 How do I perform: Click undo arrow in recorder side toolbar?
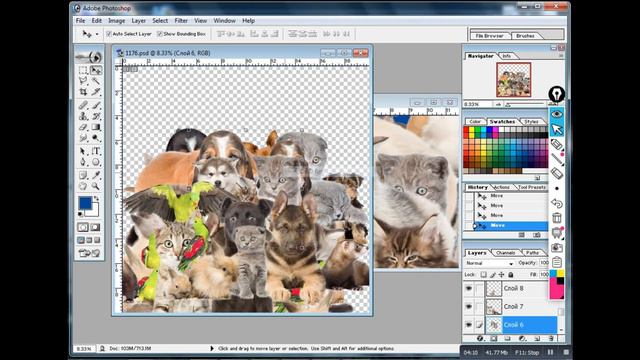tap(557, 203)
